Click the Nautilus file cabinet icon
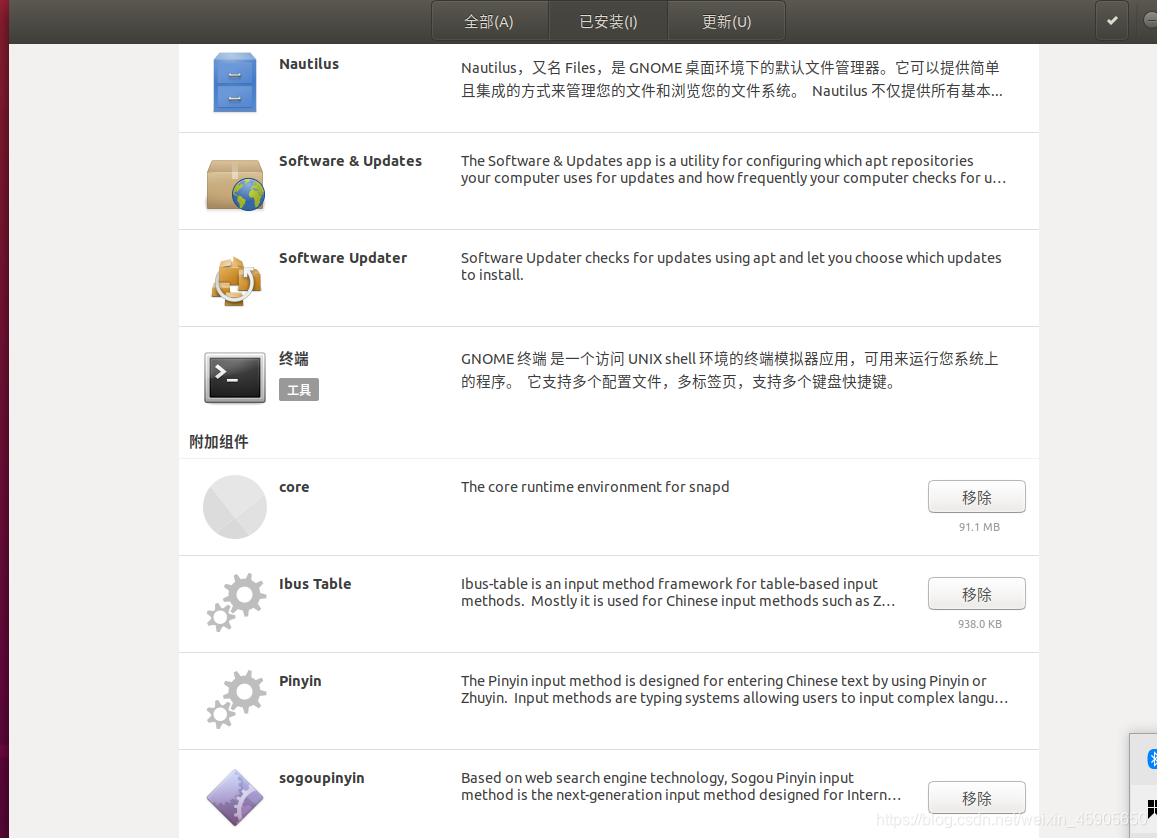The image size is (1157, 838). (x=235, y=83)
